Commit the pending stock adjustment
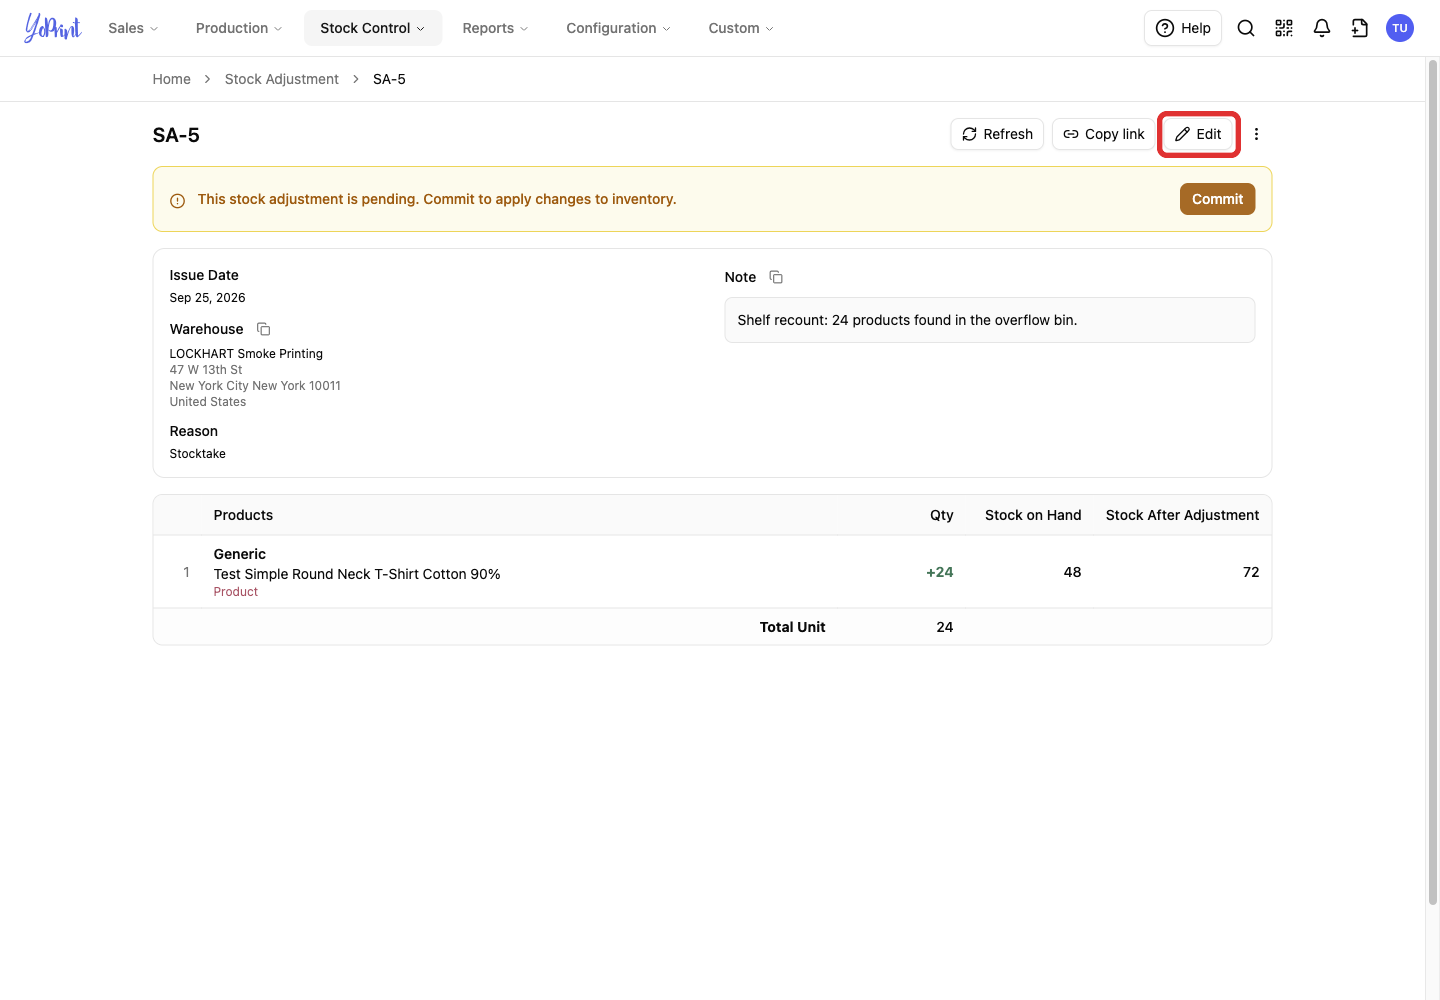The height and width of the screenshot is (1000, 1440). pyautogui.click(x=1217, y=199)
